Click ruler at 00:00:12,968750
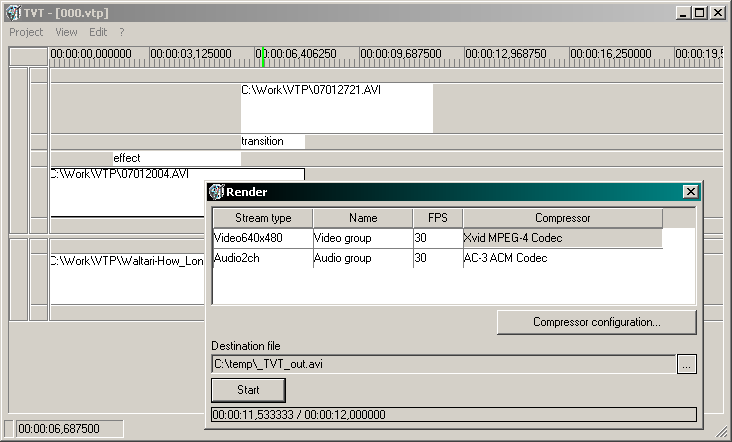The width and height of the screenshot is (732, 442). [x=506, y=54]
